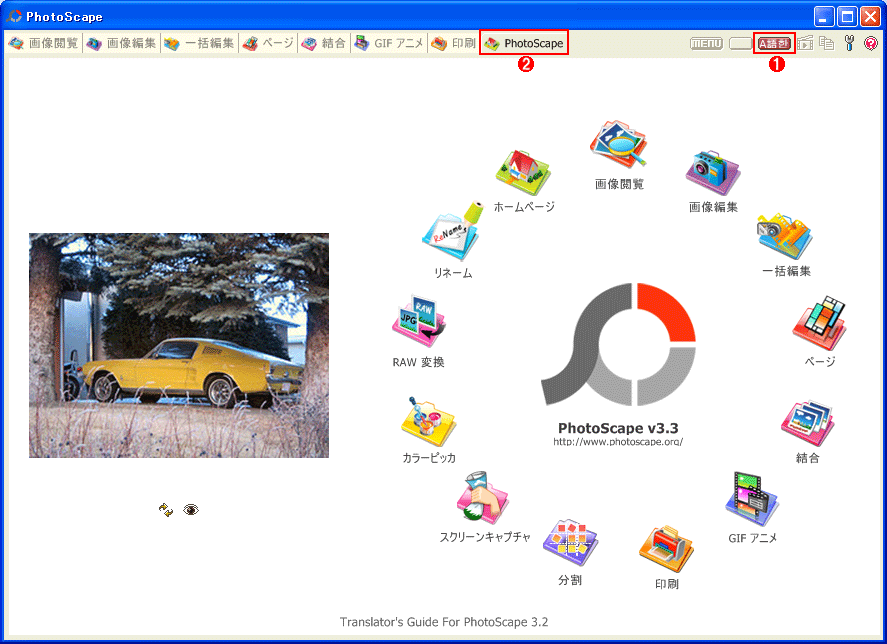Switch to the 印刷 tab
887x644 pixels.
click(454, 43)
